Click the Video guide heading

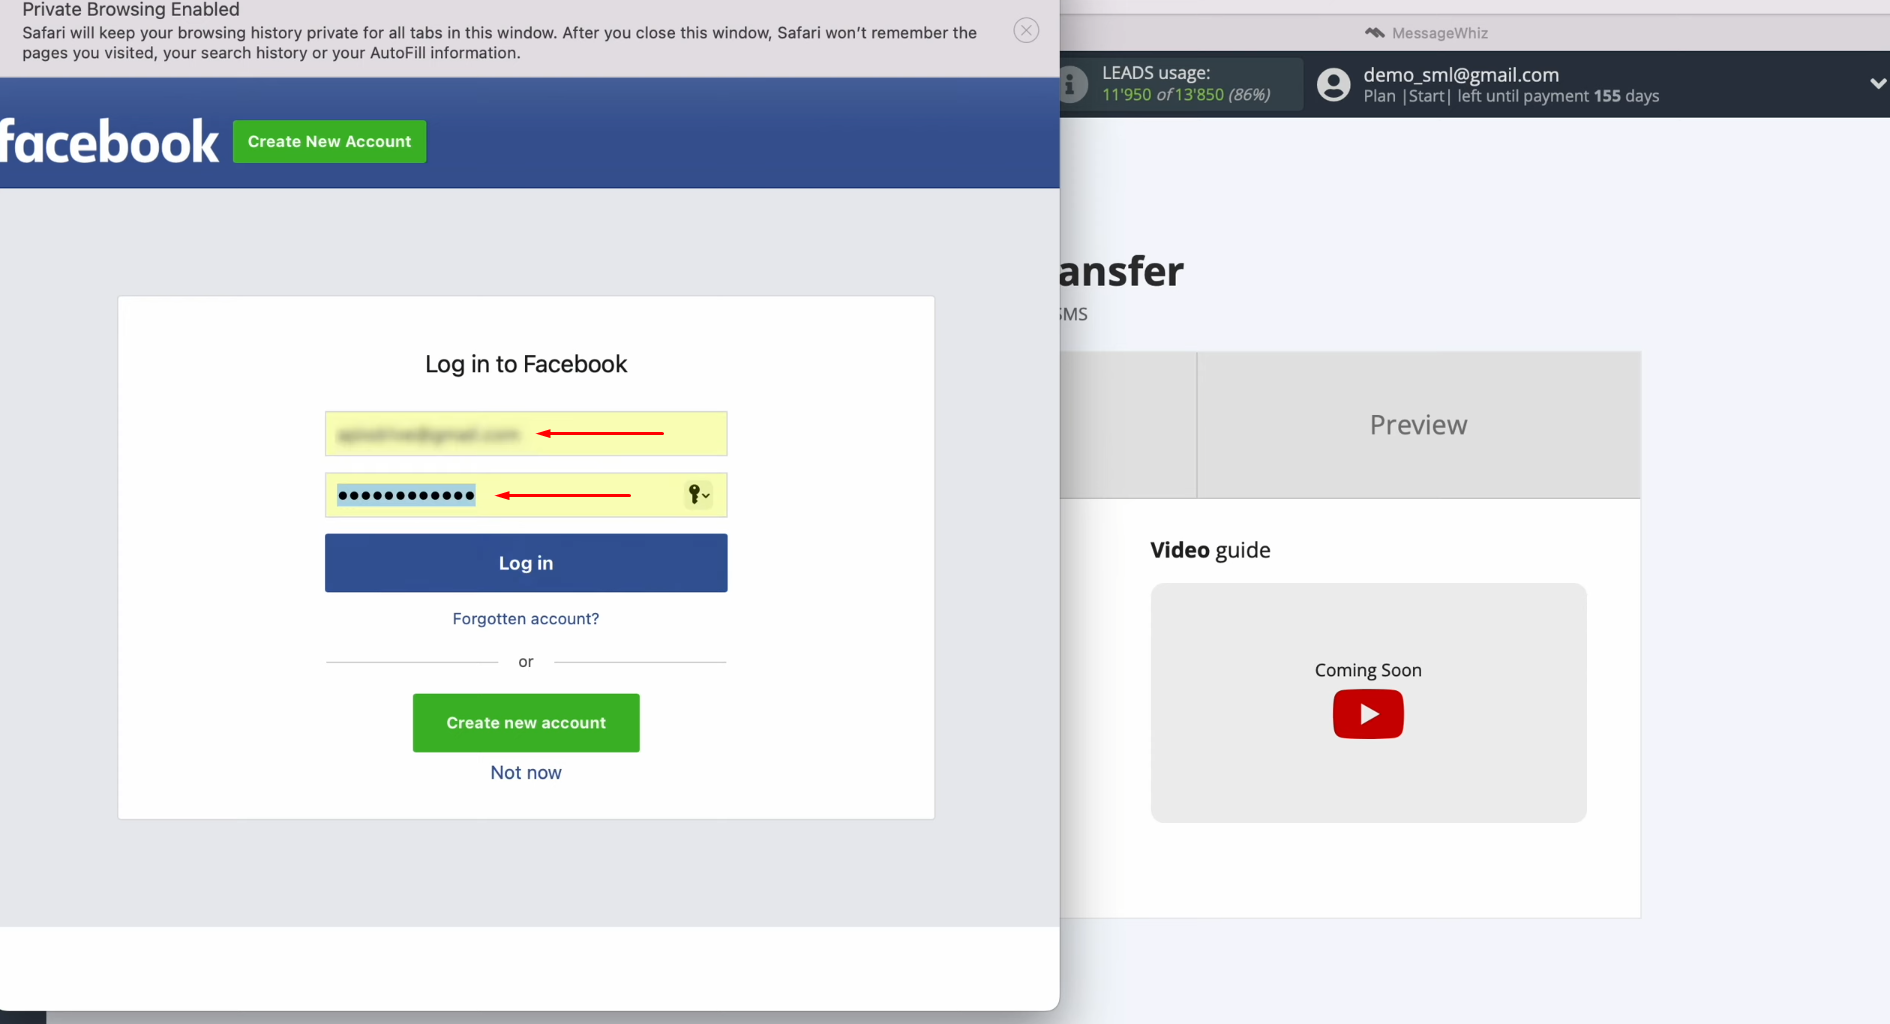[x=1210, y=550]
